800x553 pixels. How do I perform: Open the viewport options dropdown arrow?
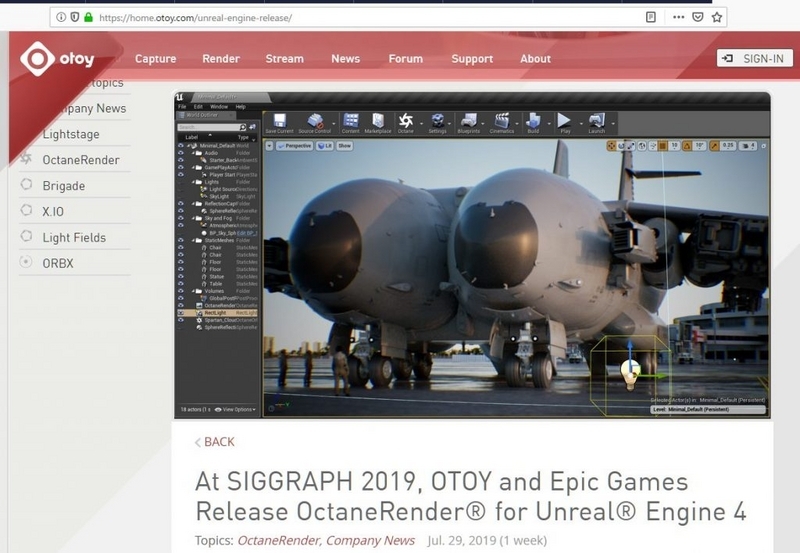(x=269, y=146)
